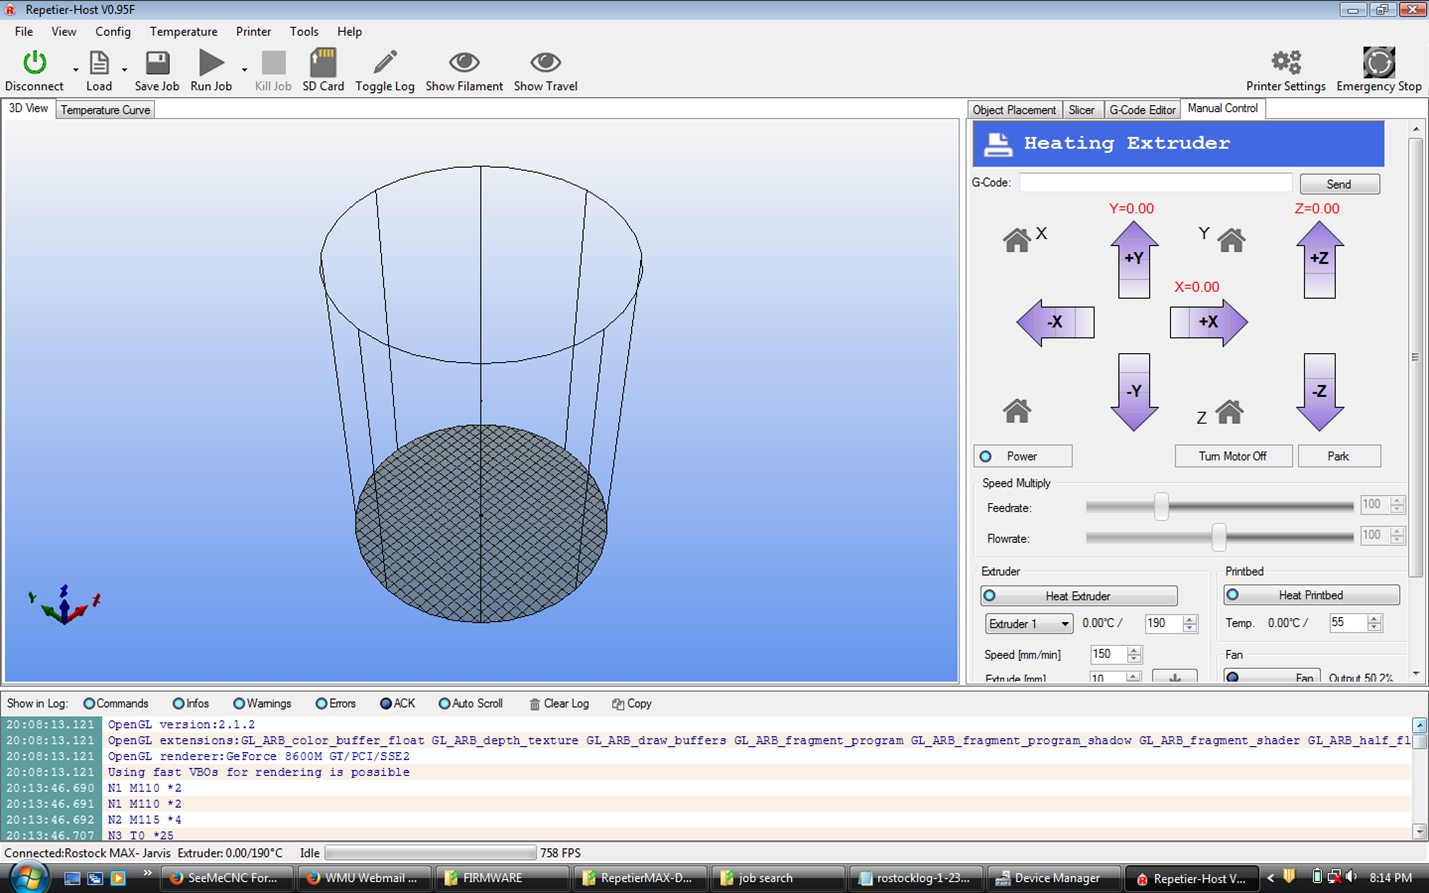Jog the printer using -X arrow
Screen dimensions: 1429x893
point(1054,322)
